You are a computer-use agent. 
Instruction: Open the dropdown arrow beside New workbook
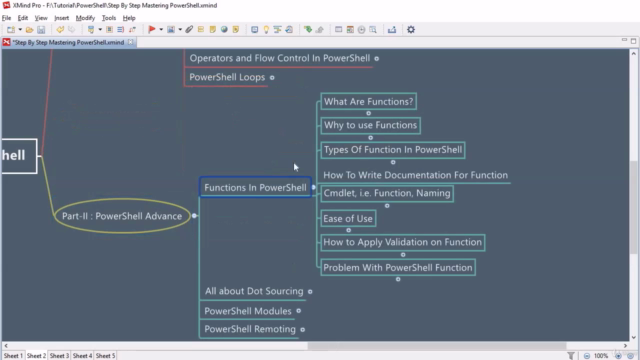pyautogui.click(x=20, y=29)
